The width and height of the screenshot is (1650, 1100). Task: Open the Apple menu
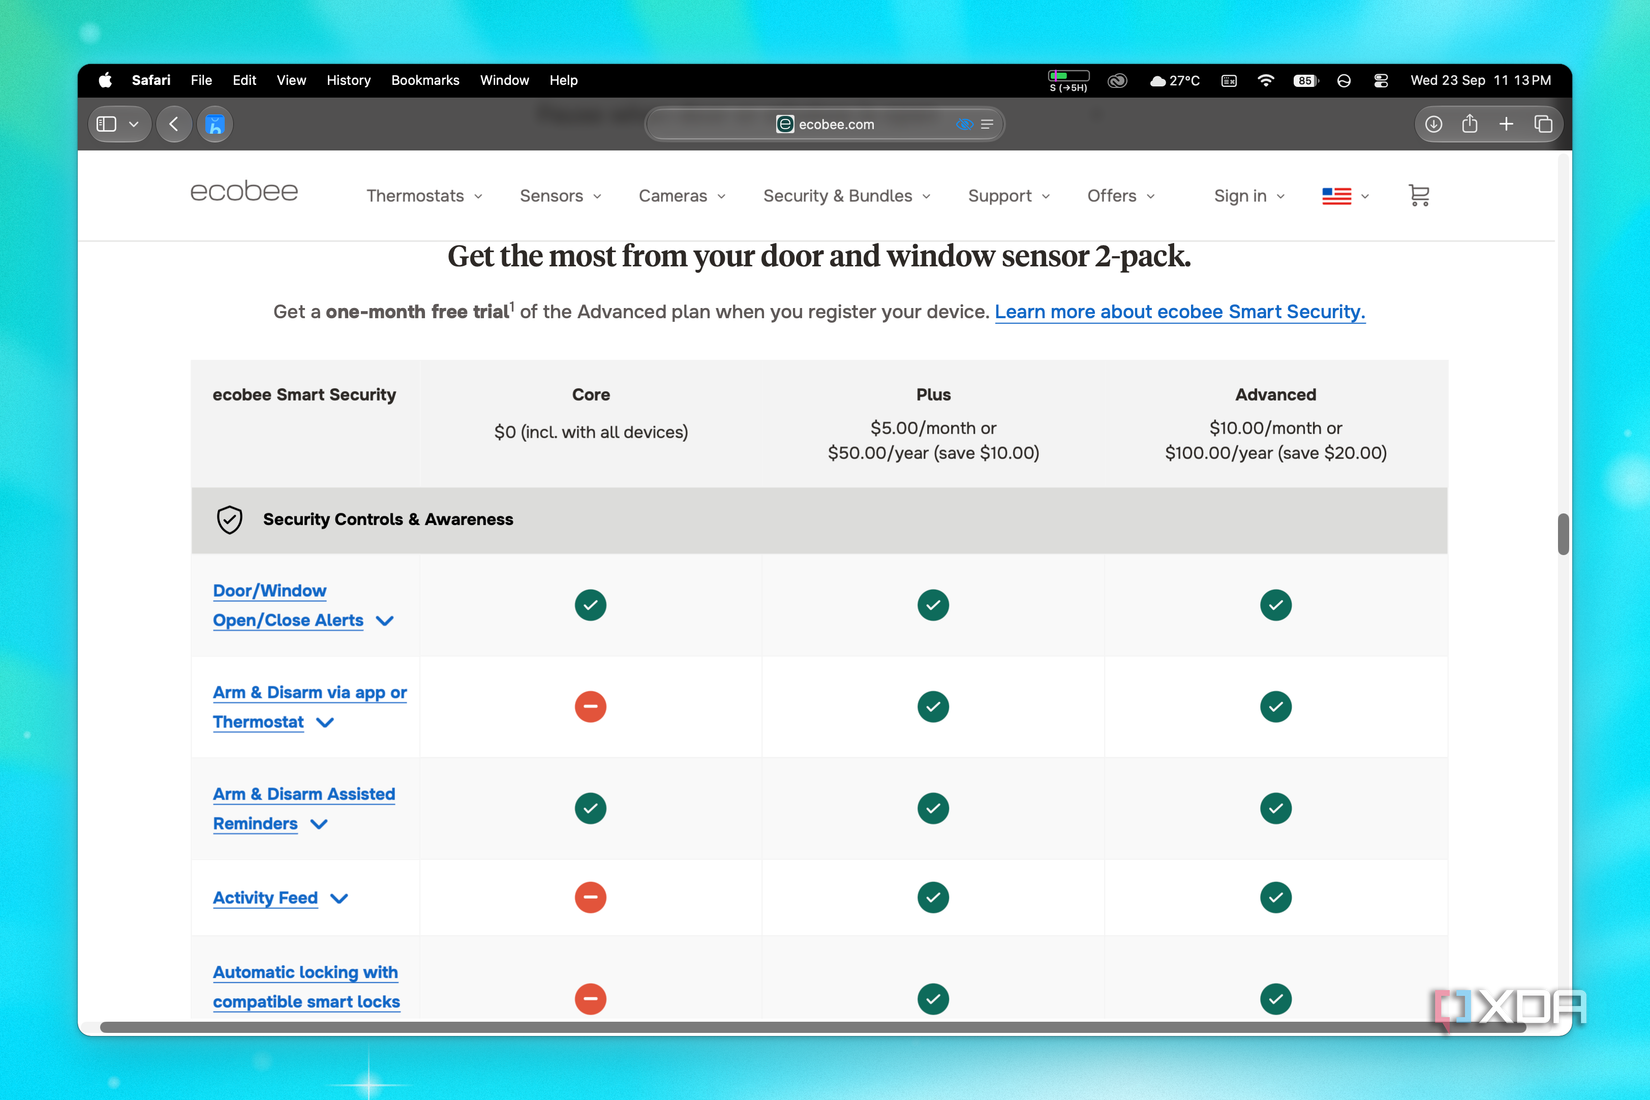click(x=105, y=80)
